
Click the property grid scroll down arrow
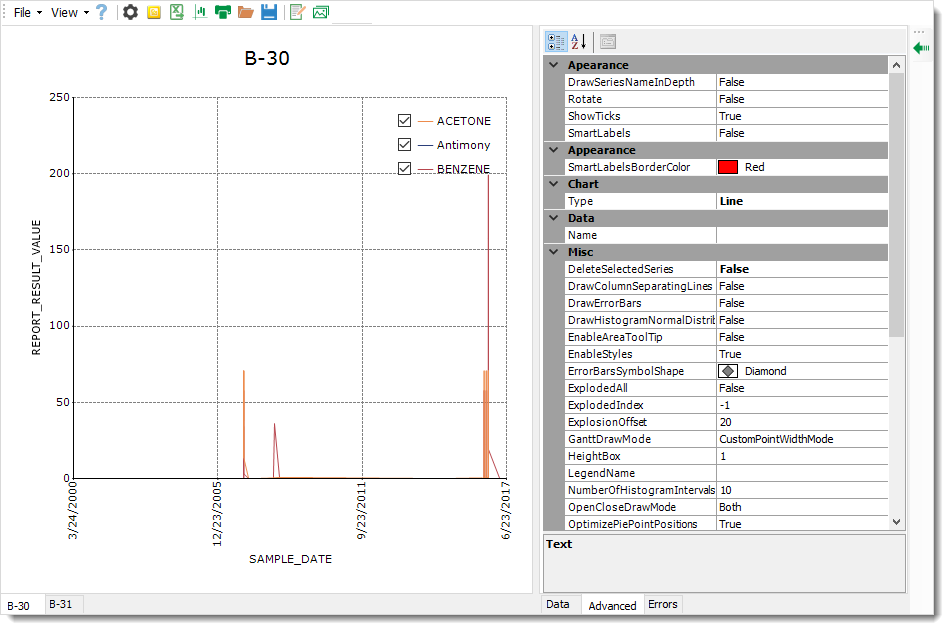point(896,522)
